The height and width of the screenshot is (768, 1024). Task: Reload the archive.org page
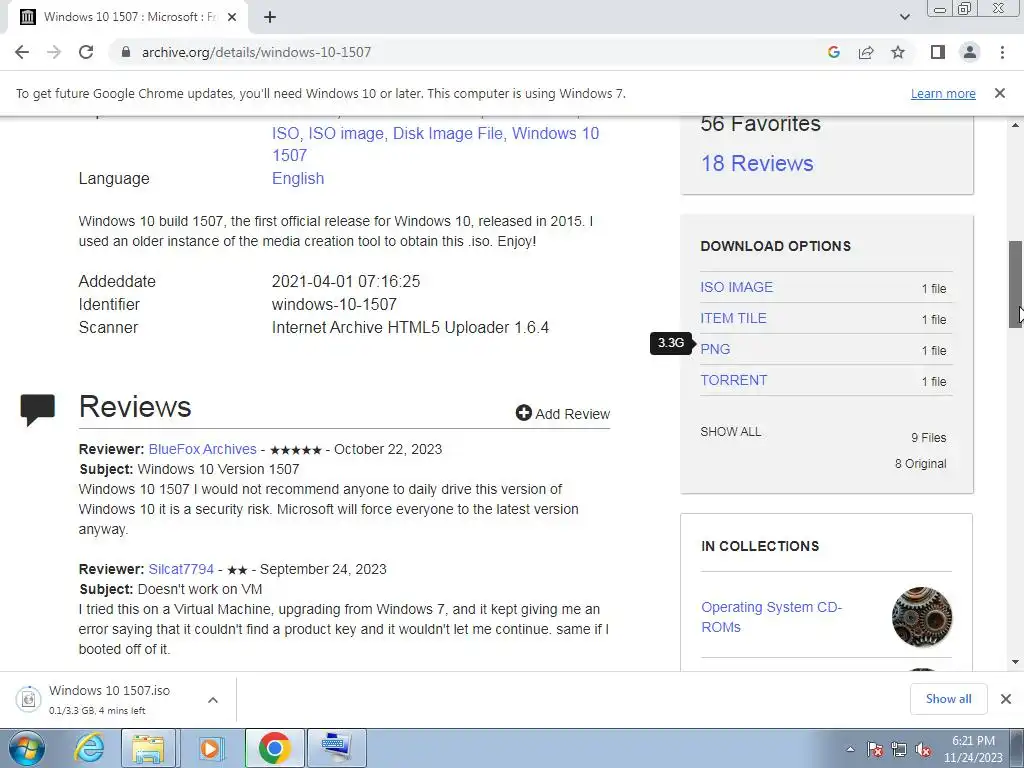tap(86, 52)
